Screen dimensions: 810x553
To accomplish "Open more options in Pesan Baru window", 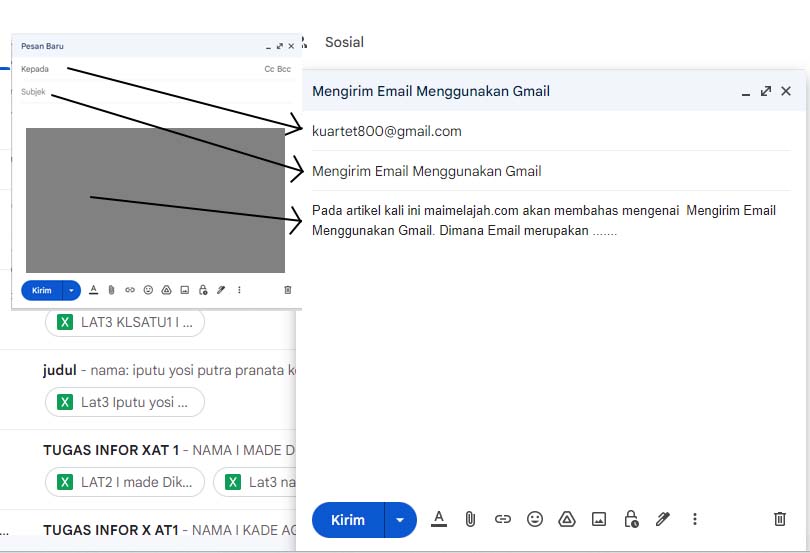I will [239, 290].
